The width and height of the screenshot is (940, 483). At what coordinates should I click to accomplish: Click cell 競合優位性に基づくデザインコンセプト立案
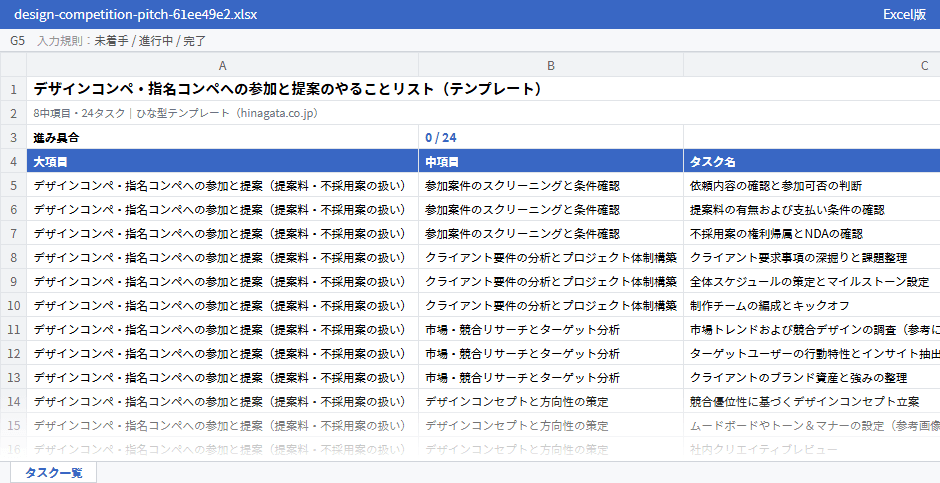click(812, 401)
